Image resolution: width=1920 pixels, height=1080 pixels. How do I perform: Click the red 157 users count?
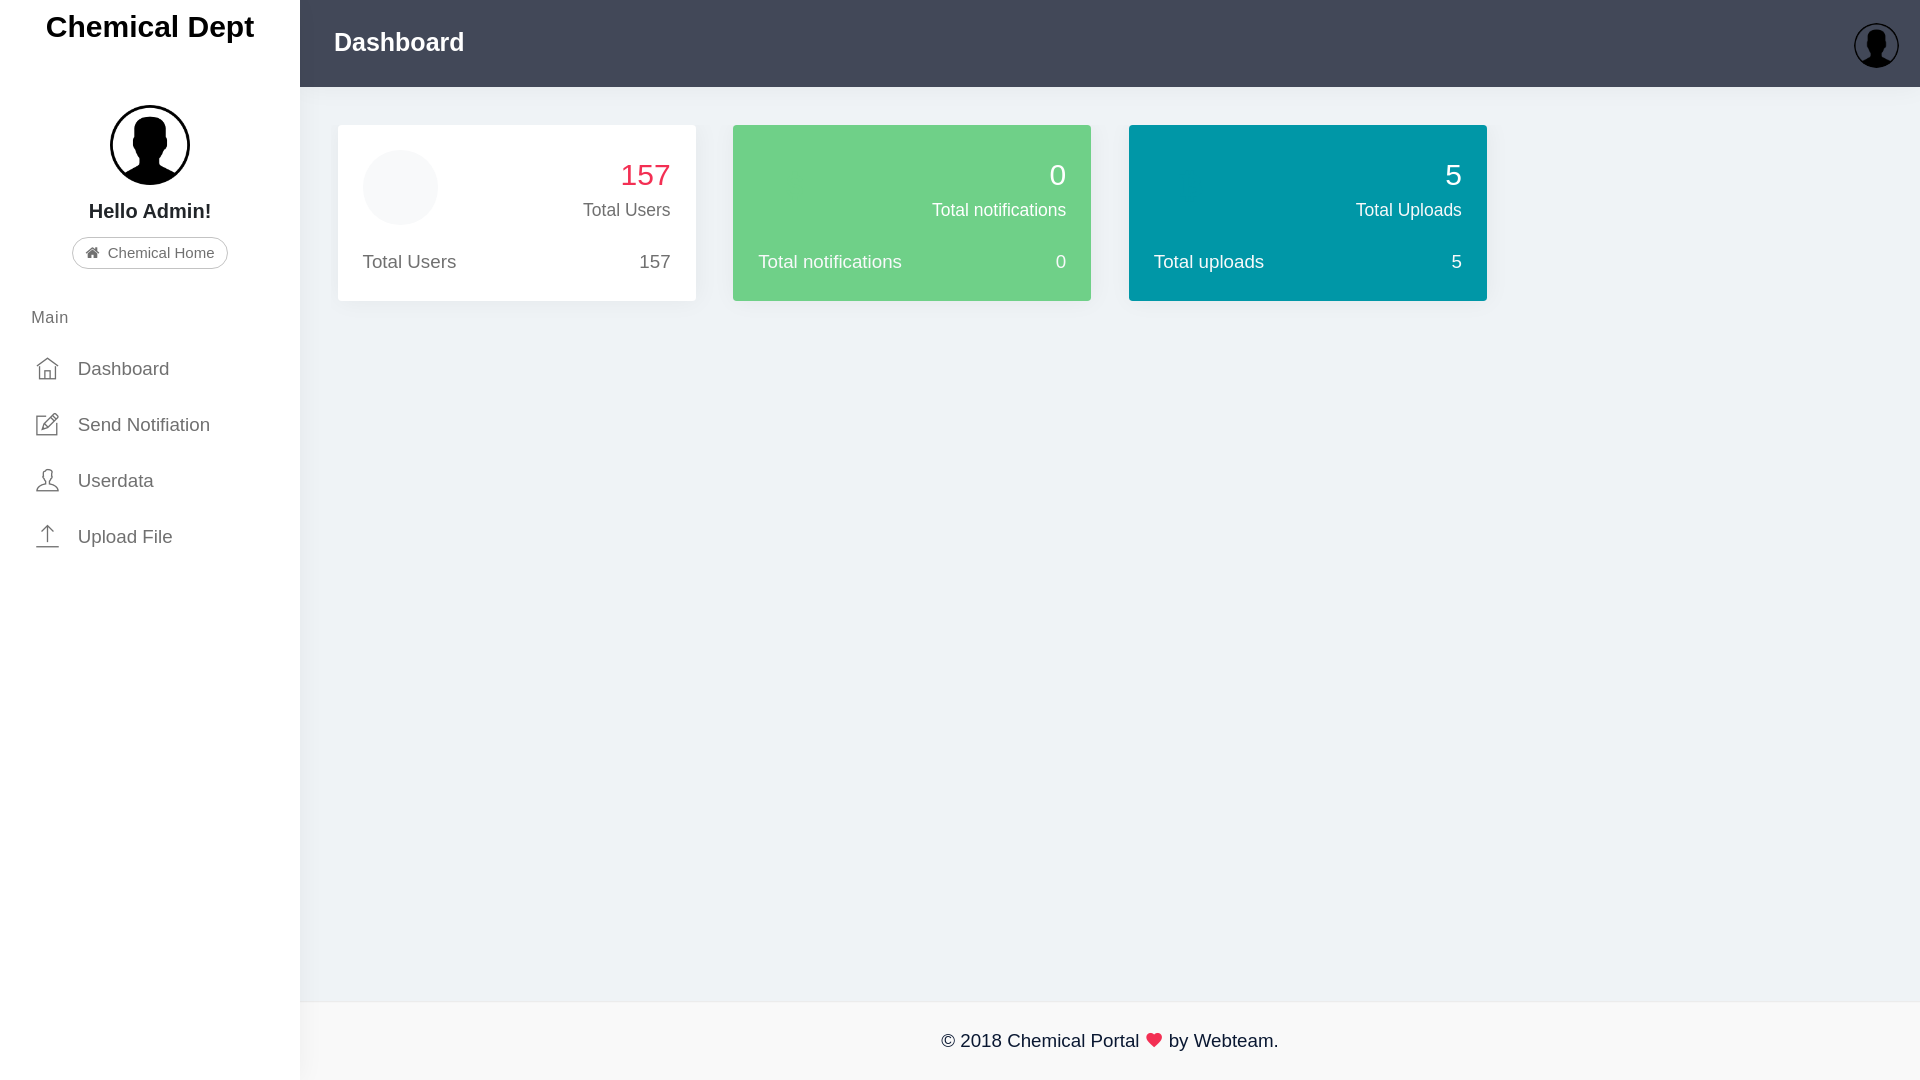point(645,175)
